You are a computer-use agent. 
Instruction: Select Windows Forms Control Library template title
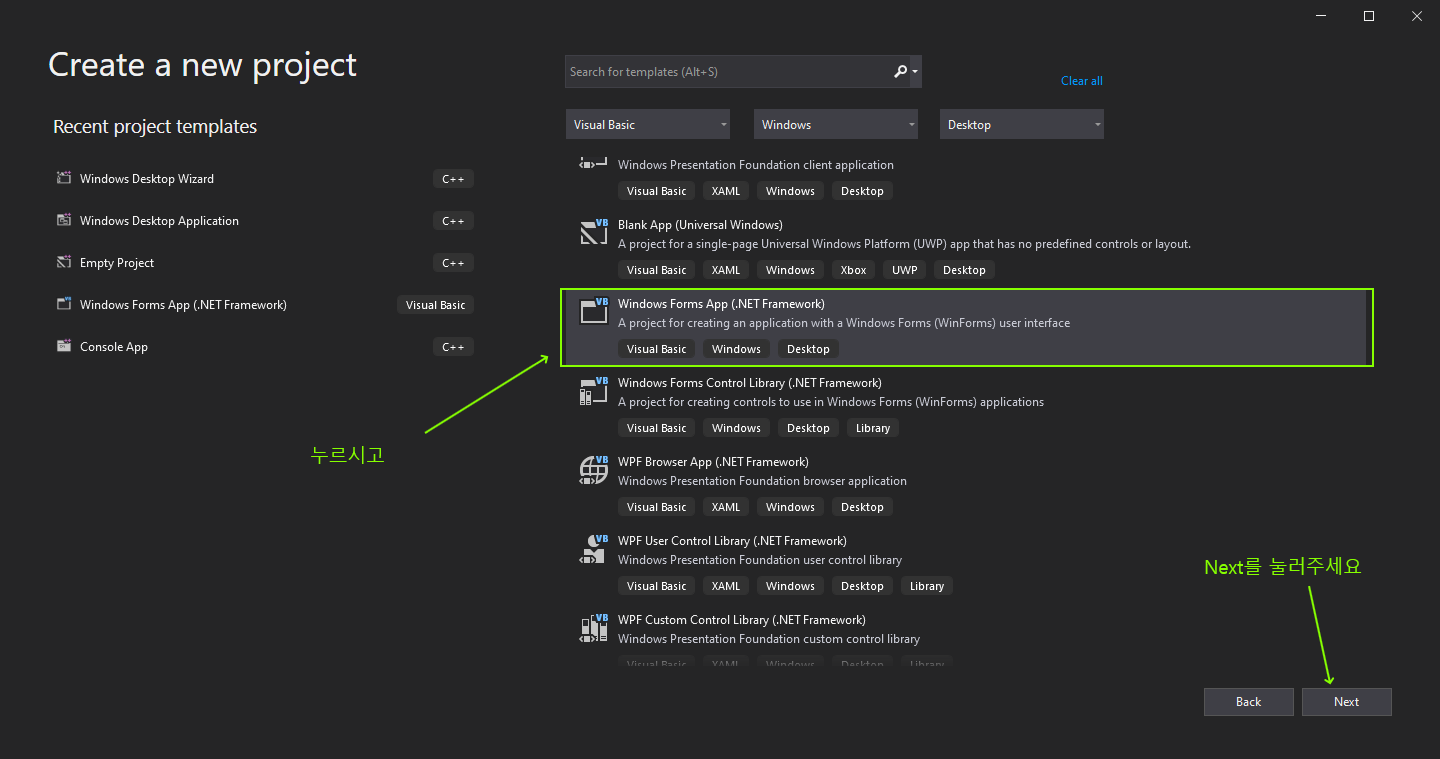pyautogui.click(x=750, y=383)
